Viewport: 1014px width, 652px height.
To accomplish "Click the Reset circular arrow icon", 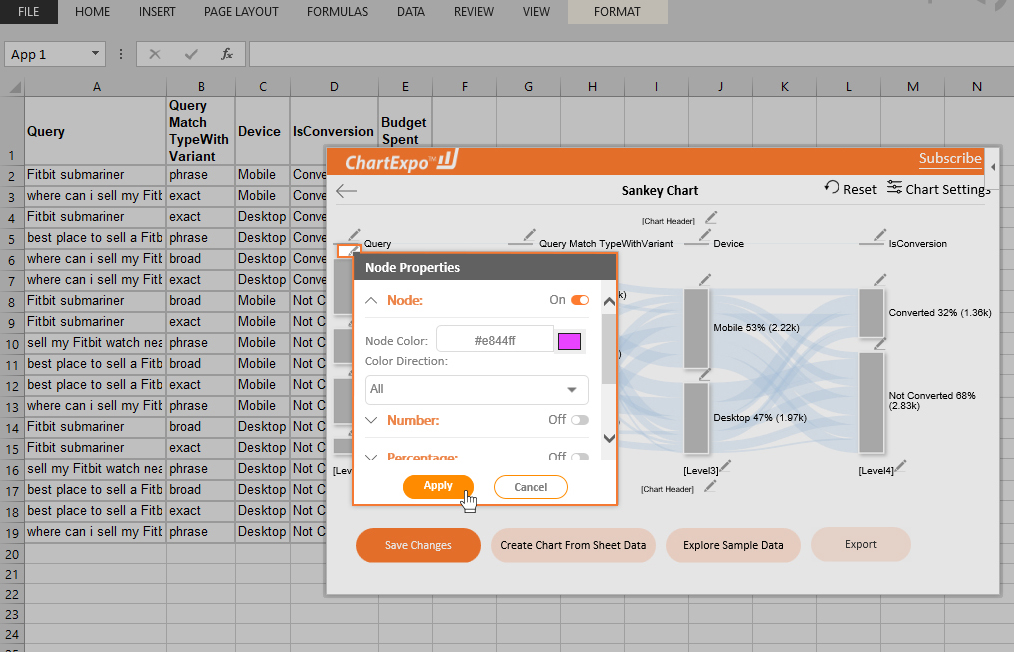I will pos(831,188).
